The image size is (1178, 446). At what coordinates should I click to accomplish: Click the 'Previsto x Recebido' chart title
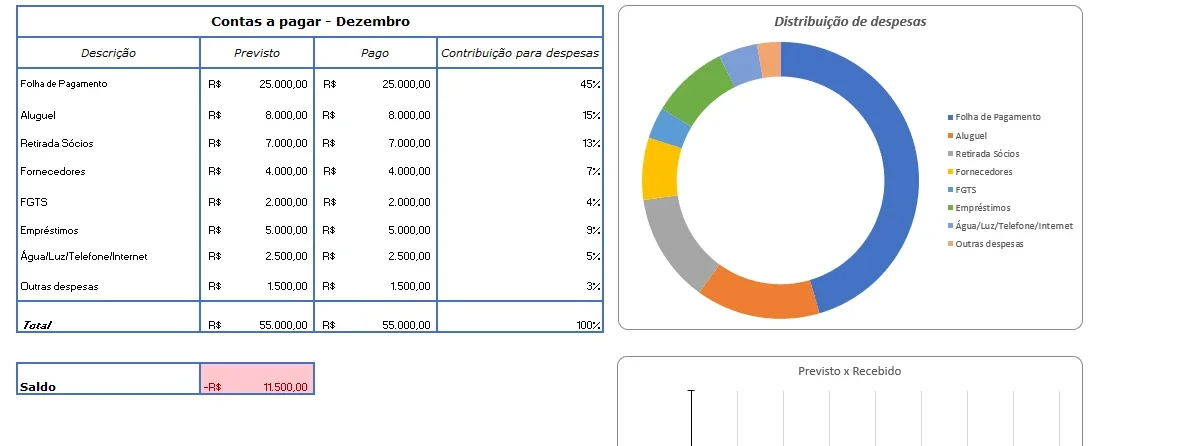[849, 371]
